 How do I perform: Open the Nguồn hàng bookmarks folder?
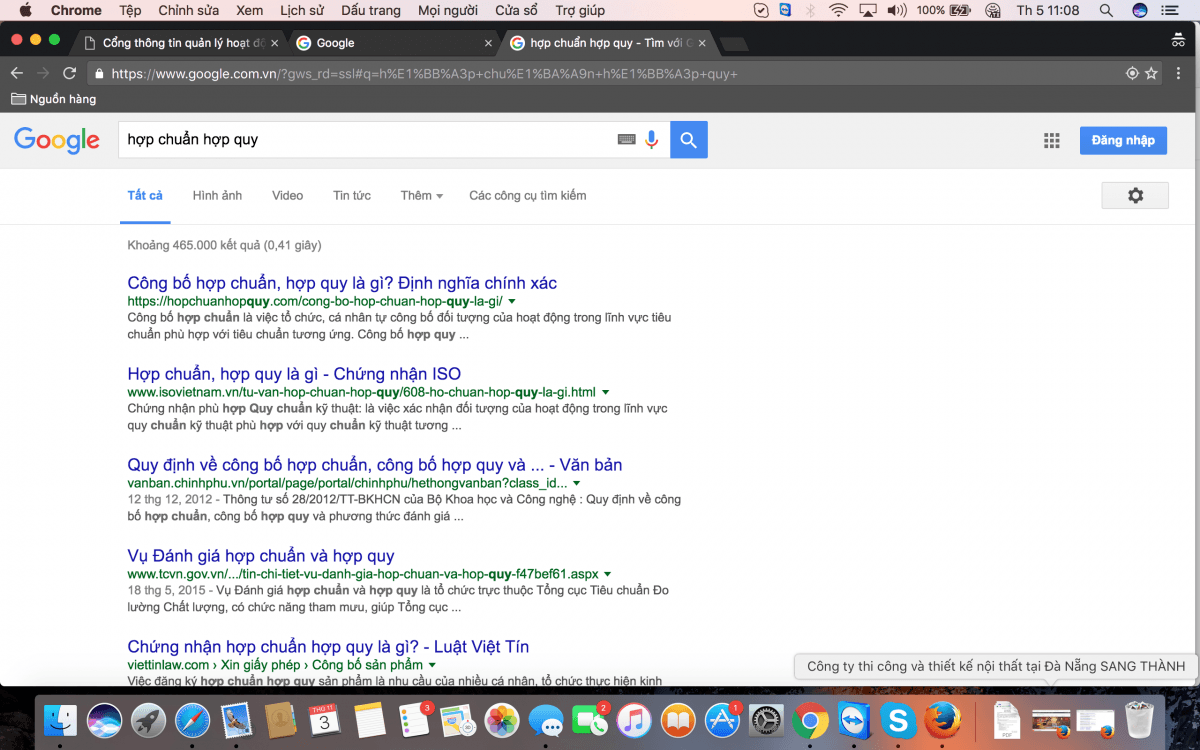53,99
